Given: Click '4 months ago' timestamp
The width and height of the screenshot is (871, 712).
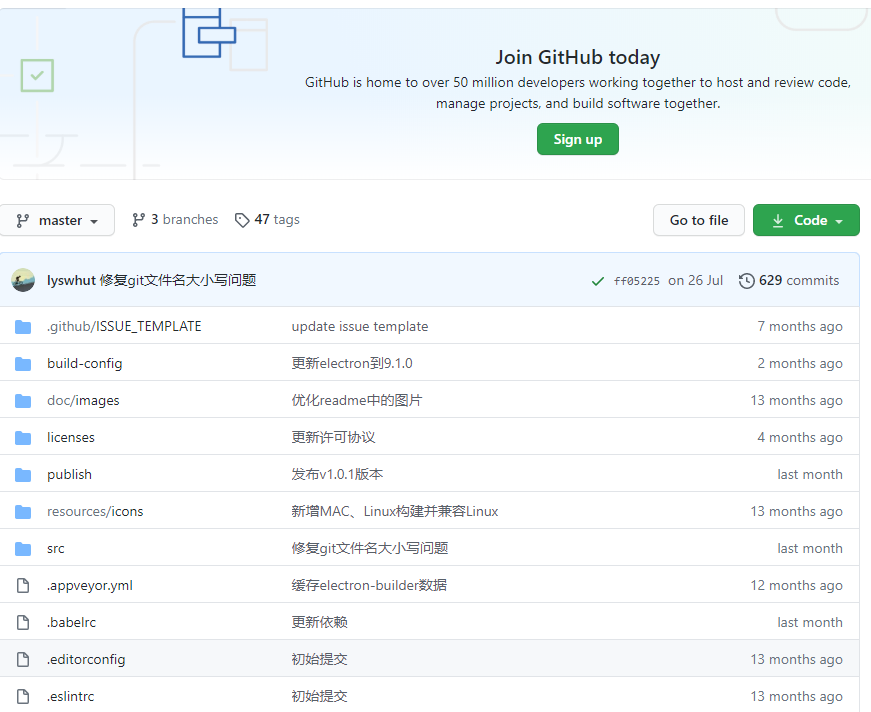Looking at the screenshot, I should pyautogui.click(x=800, y=437).
